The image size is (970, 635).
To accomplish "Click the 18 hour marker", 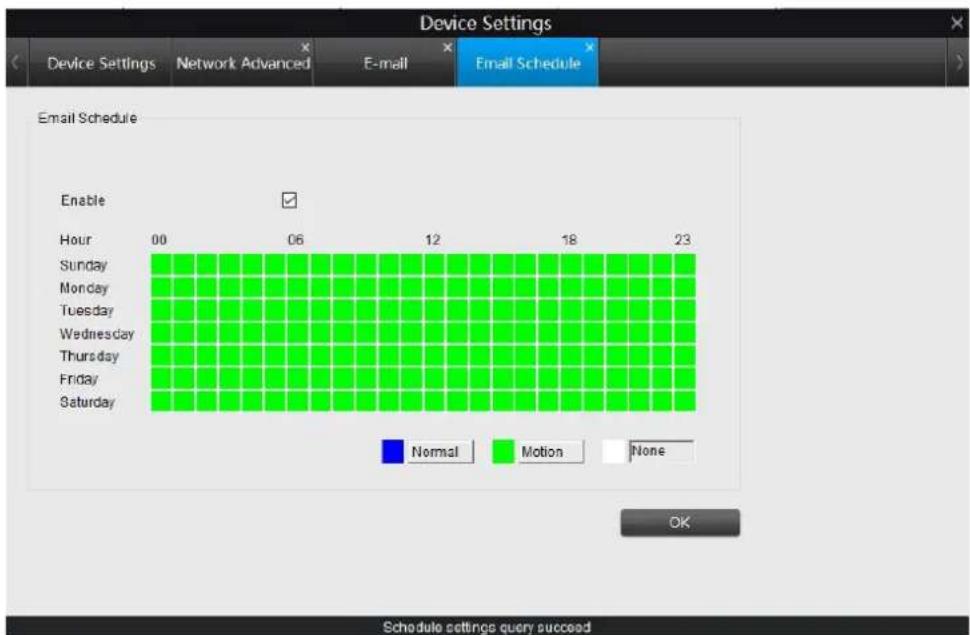I will pos(569,240).
